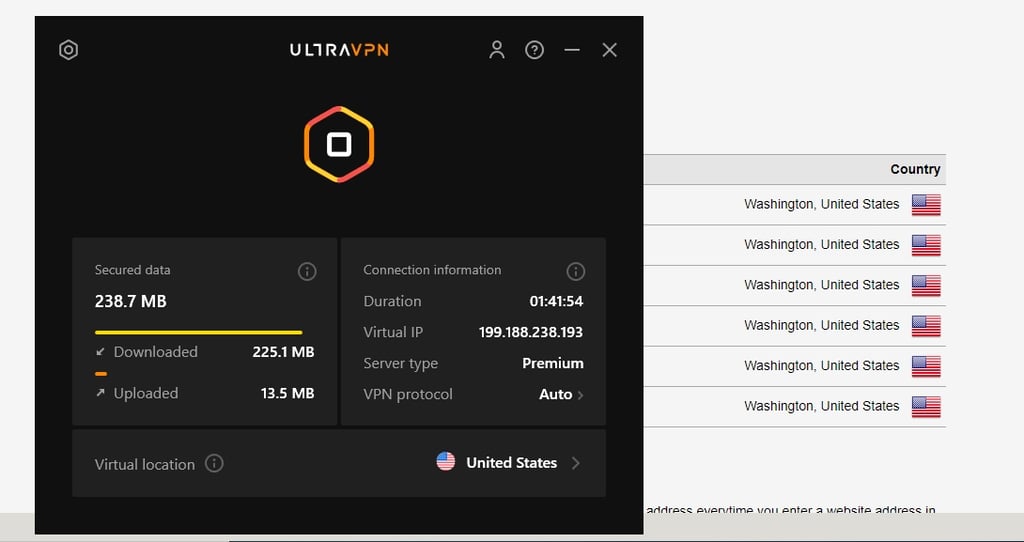Click the upload arrow icon beside Uploaded
The width and height of the screenshot is (1024, 542).
click(100, 393)
